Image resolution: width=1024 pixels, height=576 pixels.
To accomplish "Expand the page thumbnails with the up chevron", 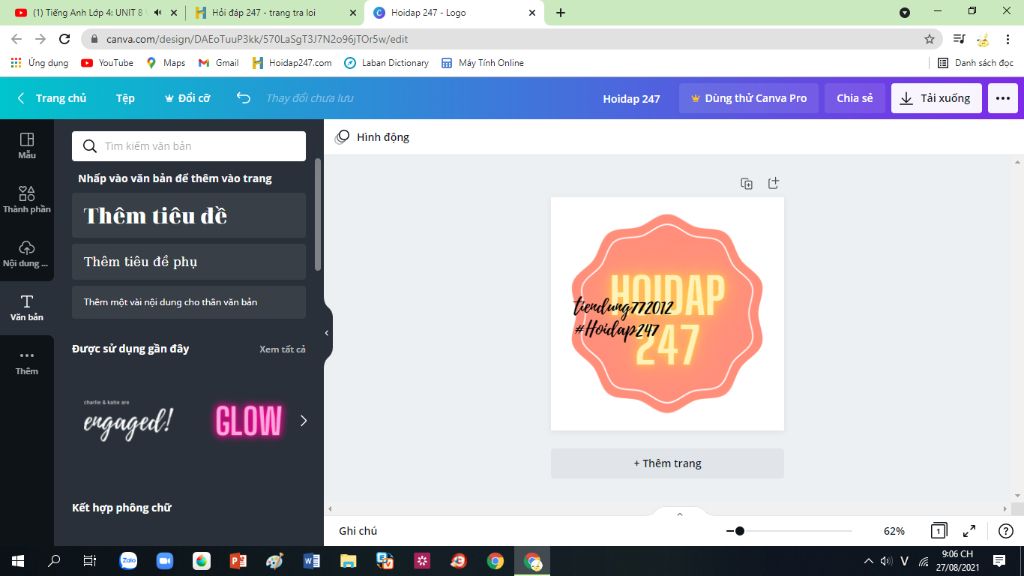I will click(x=680, y=515).
